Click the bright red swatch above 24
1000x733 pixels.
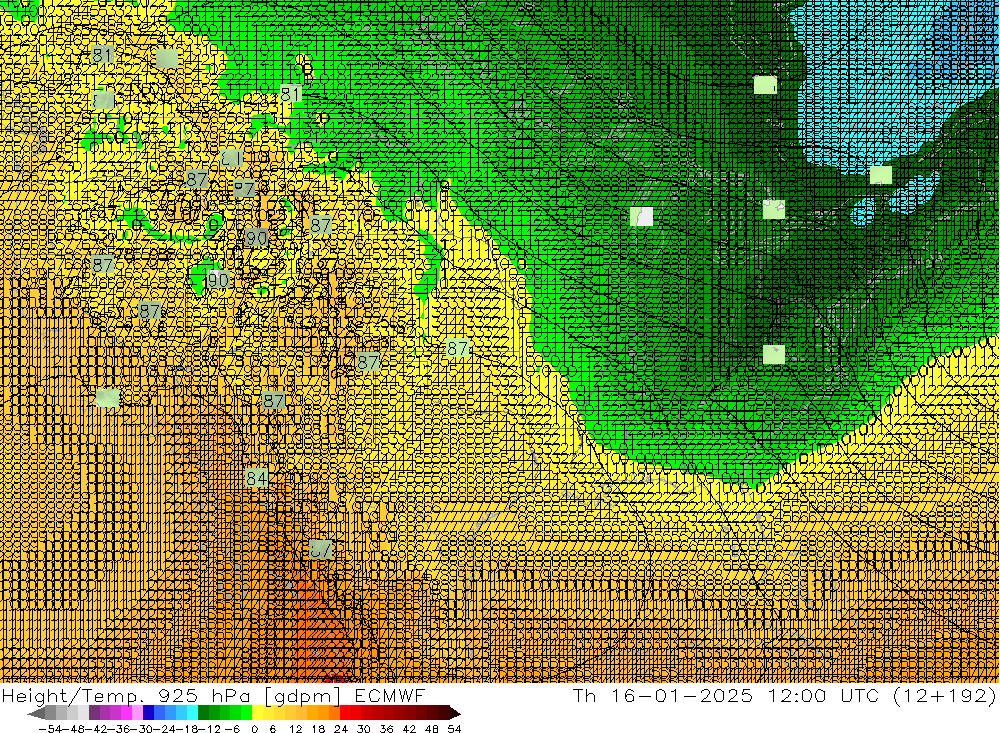pyautogui.click(x=345, y=713)
